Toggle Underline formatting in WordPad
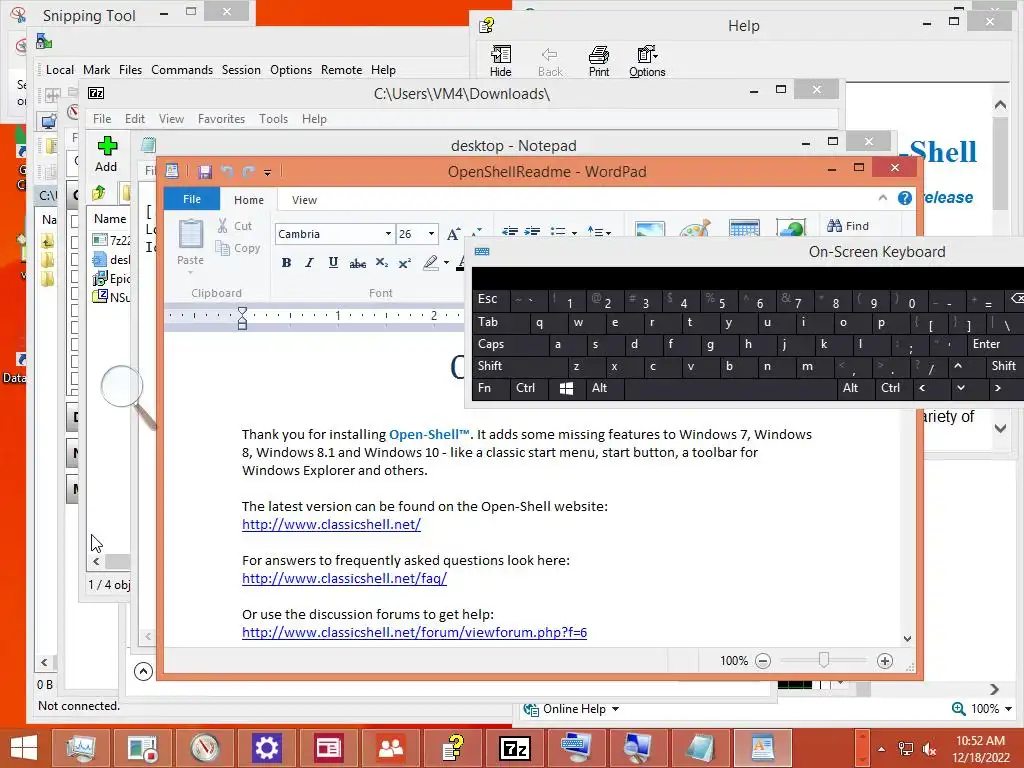The image size is (1024, 768). click(x=333, y=263)
